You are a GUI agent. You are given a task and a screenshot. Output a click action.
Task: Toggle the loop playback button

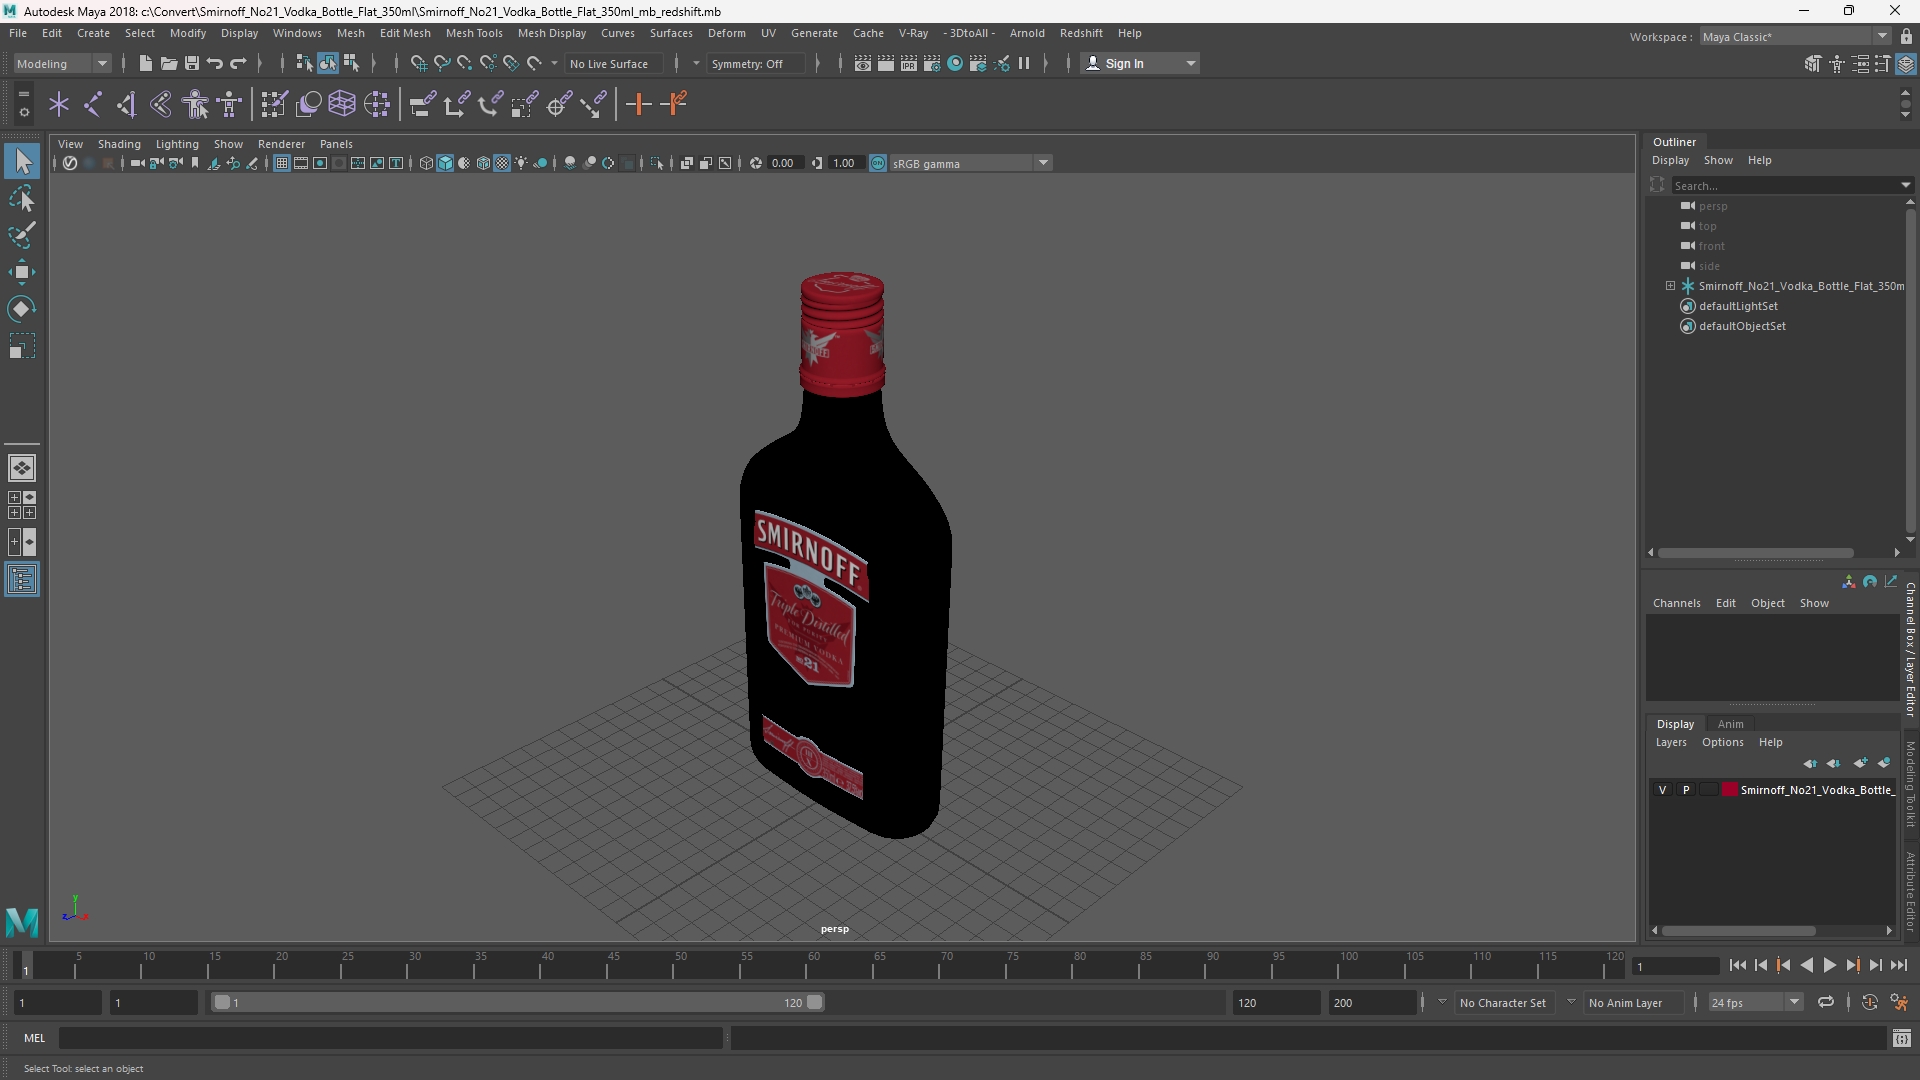coord(1826,1002)
